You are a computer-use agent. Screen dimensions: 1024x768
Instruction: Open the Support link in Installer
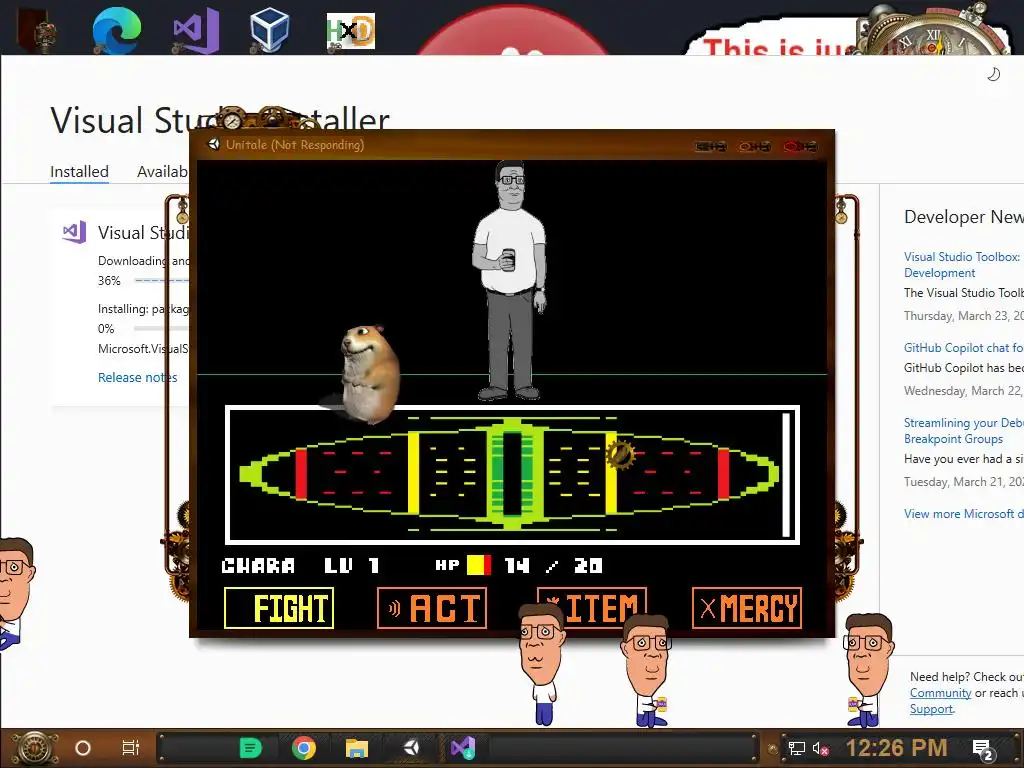pyautogui.click(x=932, y=709)
